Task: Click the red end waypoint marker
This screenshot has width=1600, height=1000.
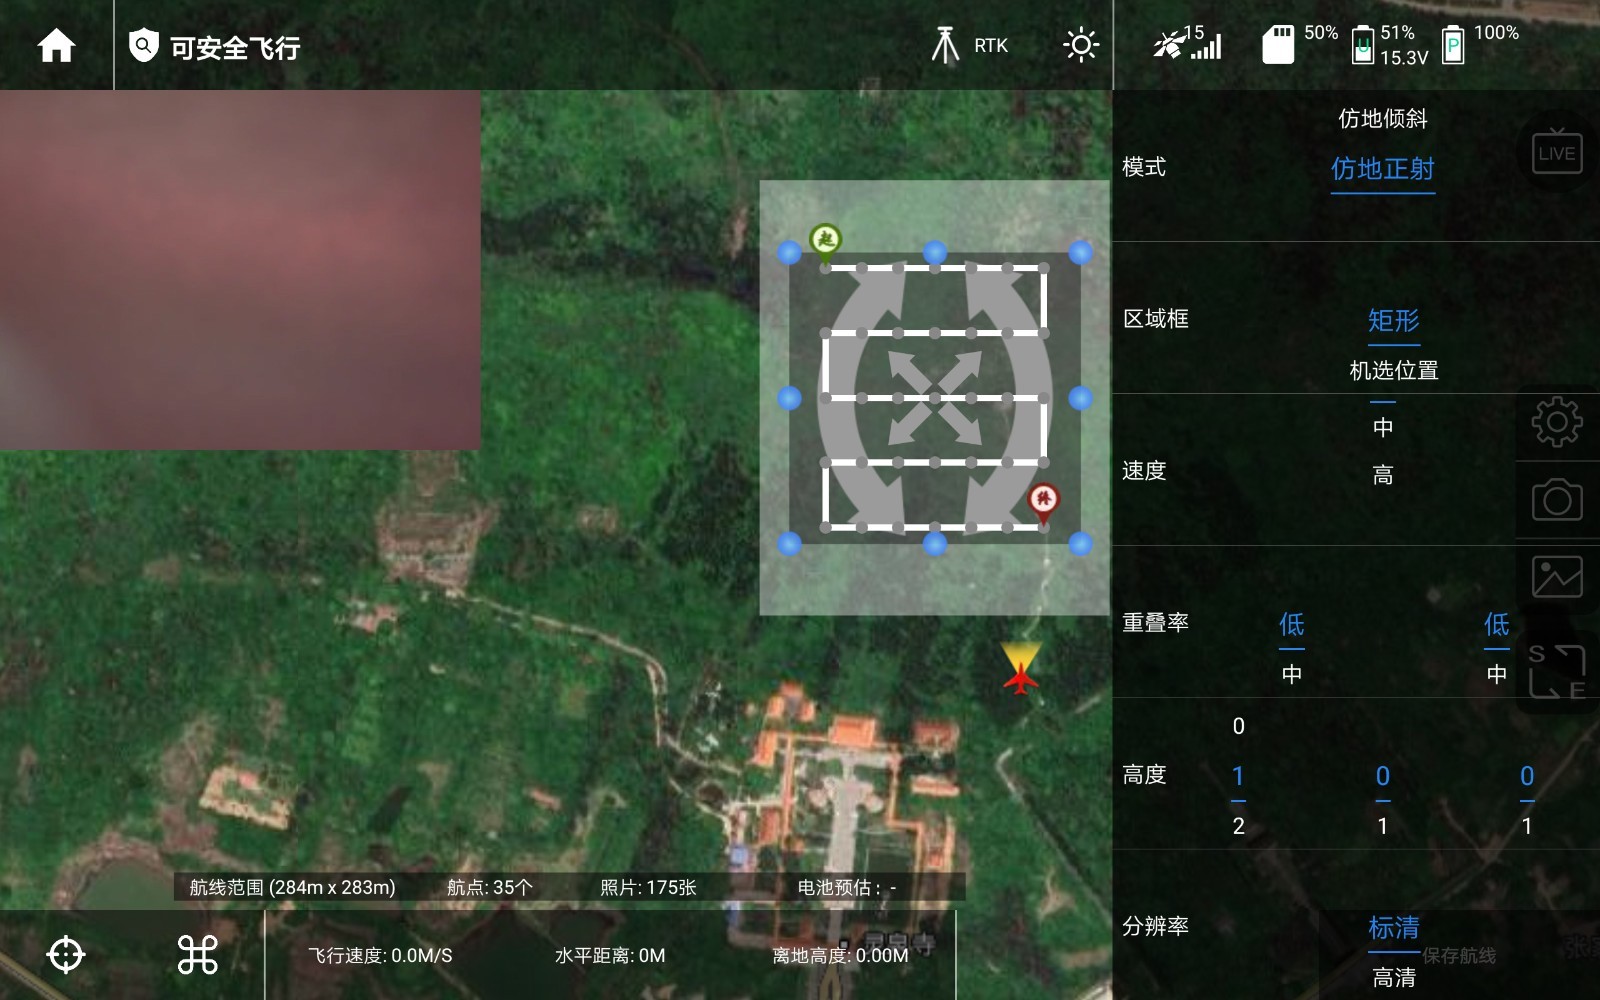Action: 1043,501
